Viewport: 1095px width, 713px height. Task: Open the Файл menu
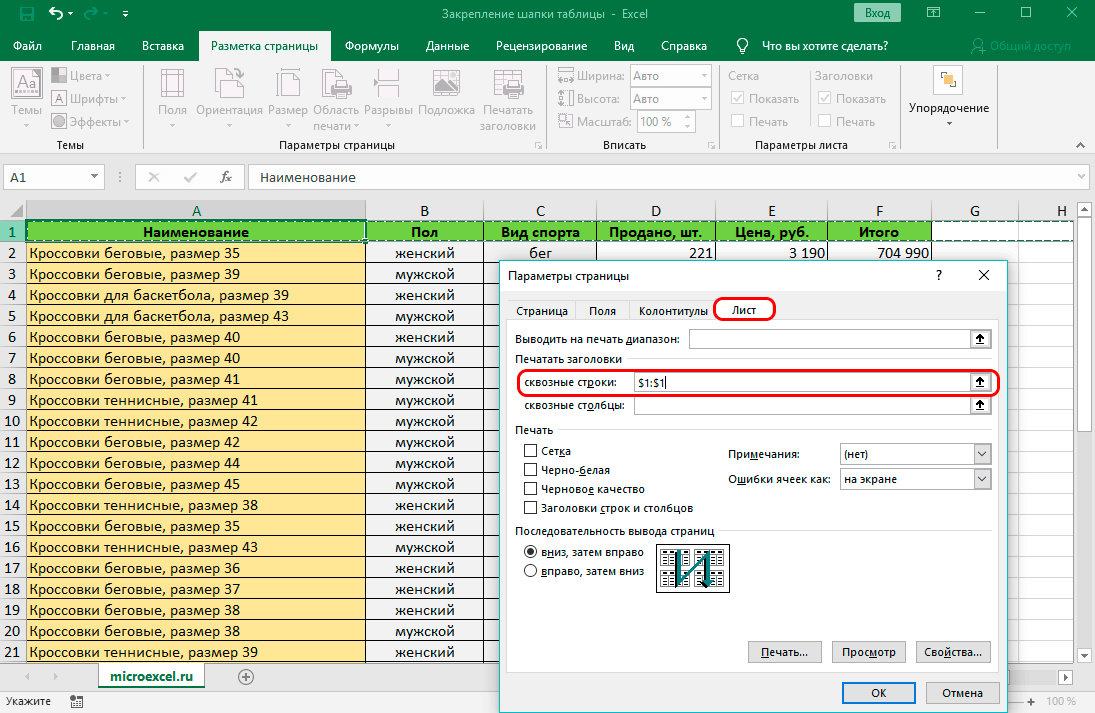click(x=27, y=46)
